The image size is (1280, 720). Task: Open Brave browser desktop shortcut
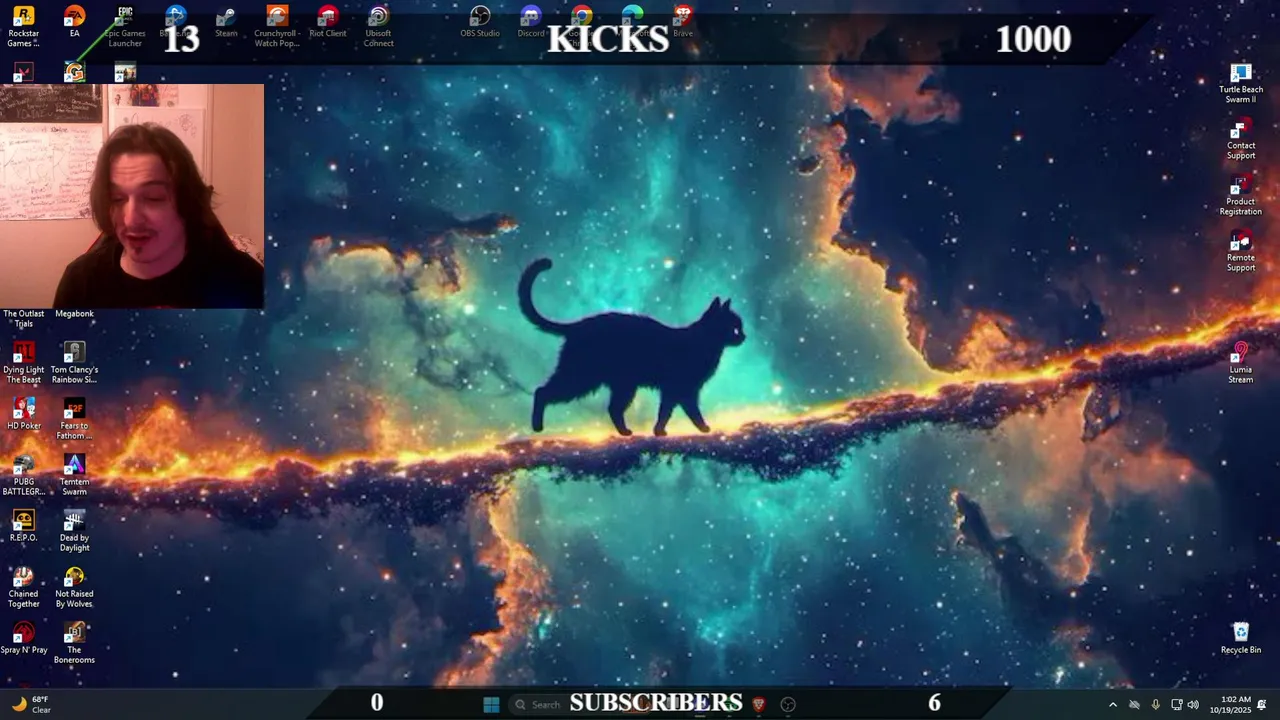[x=683, y=22]
